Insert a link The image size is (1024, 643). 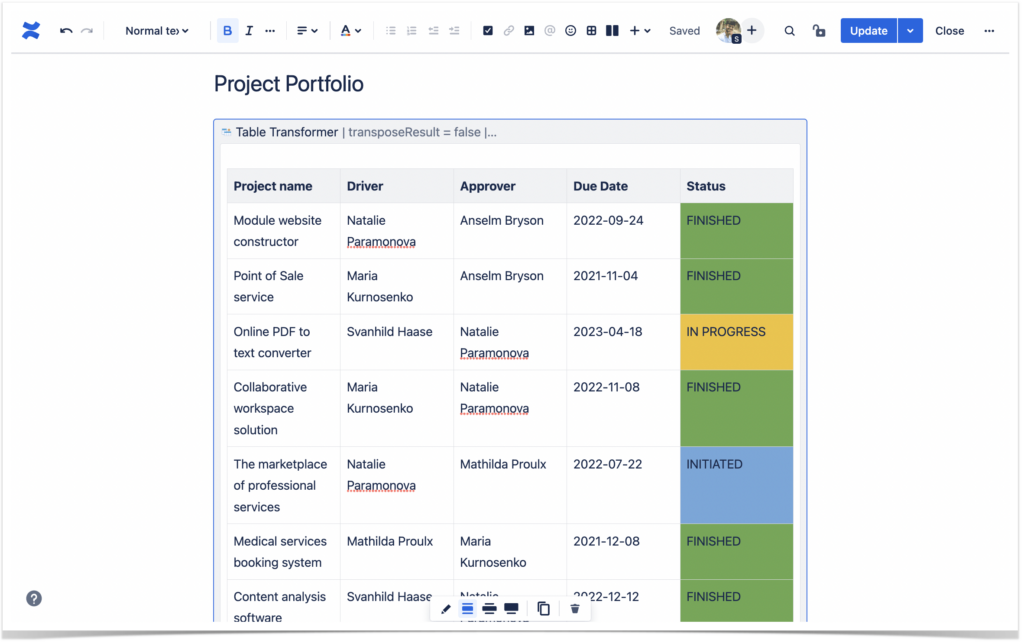click(x=509, y=30)
